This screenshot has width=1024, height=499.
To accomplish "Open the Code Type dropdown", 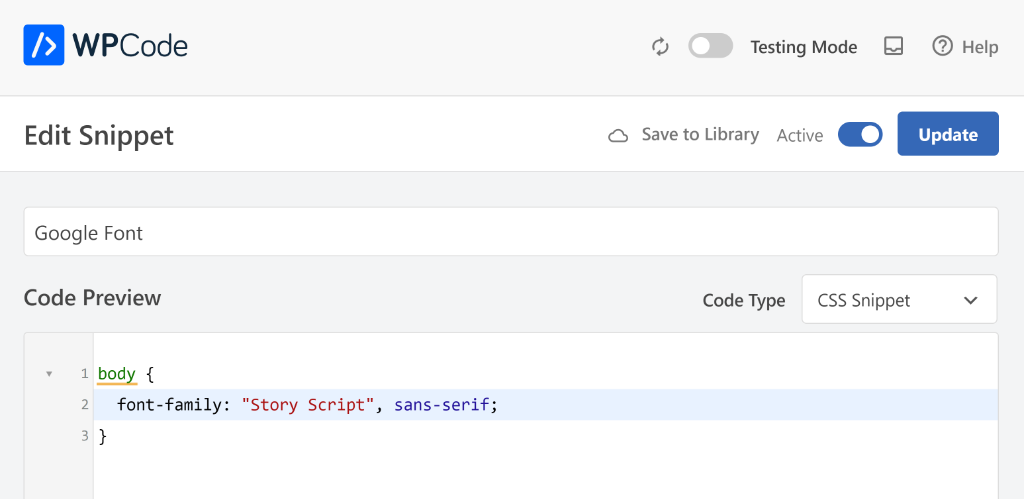I will [899, 300].
